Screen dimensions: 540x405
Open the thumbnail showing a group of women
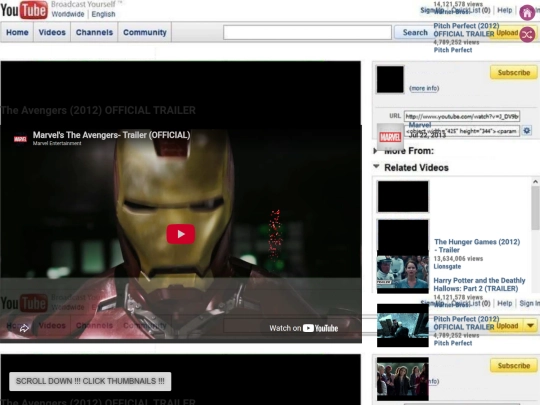[x=403, y=379]
